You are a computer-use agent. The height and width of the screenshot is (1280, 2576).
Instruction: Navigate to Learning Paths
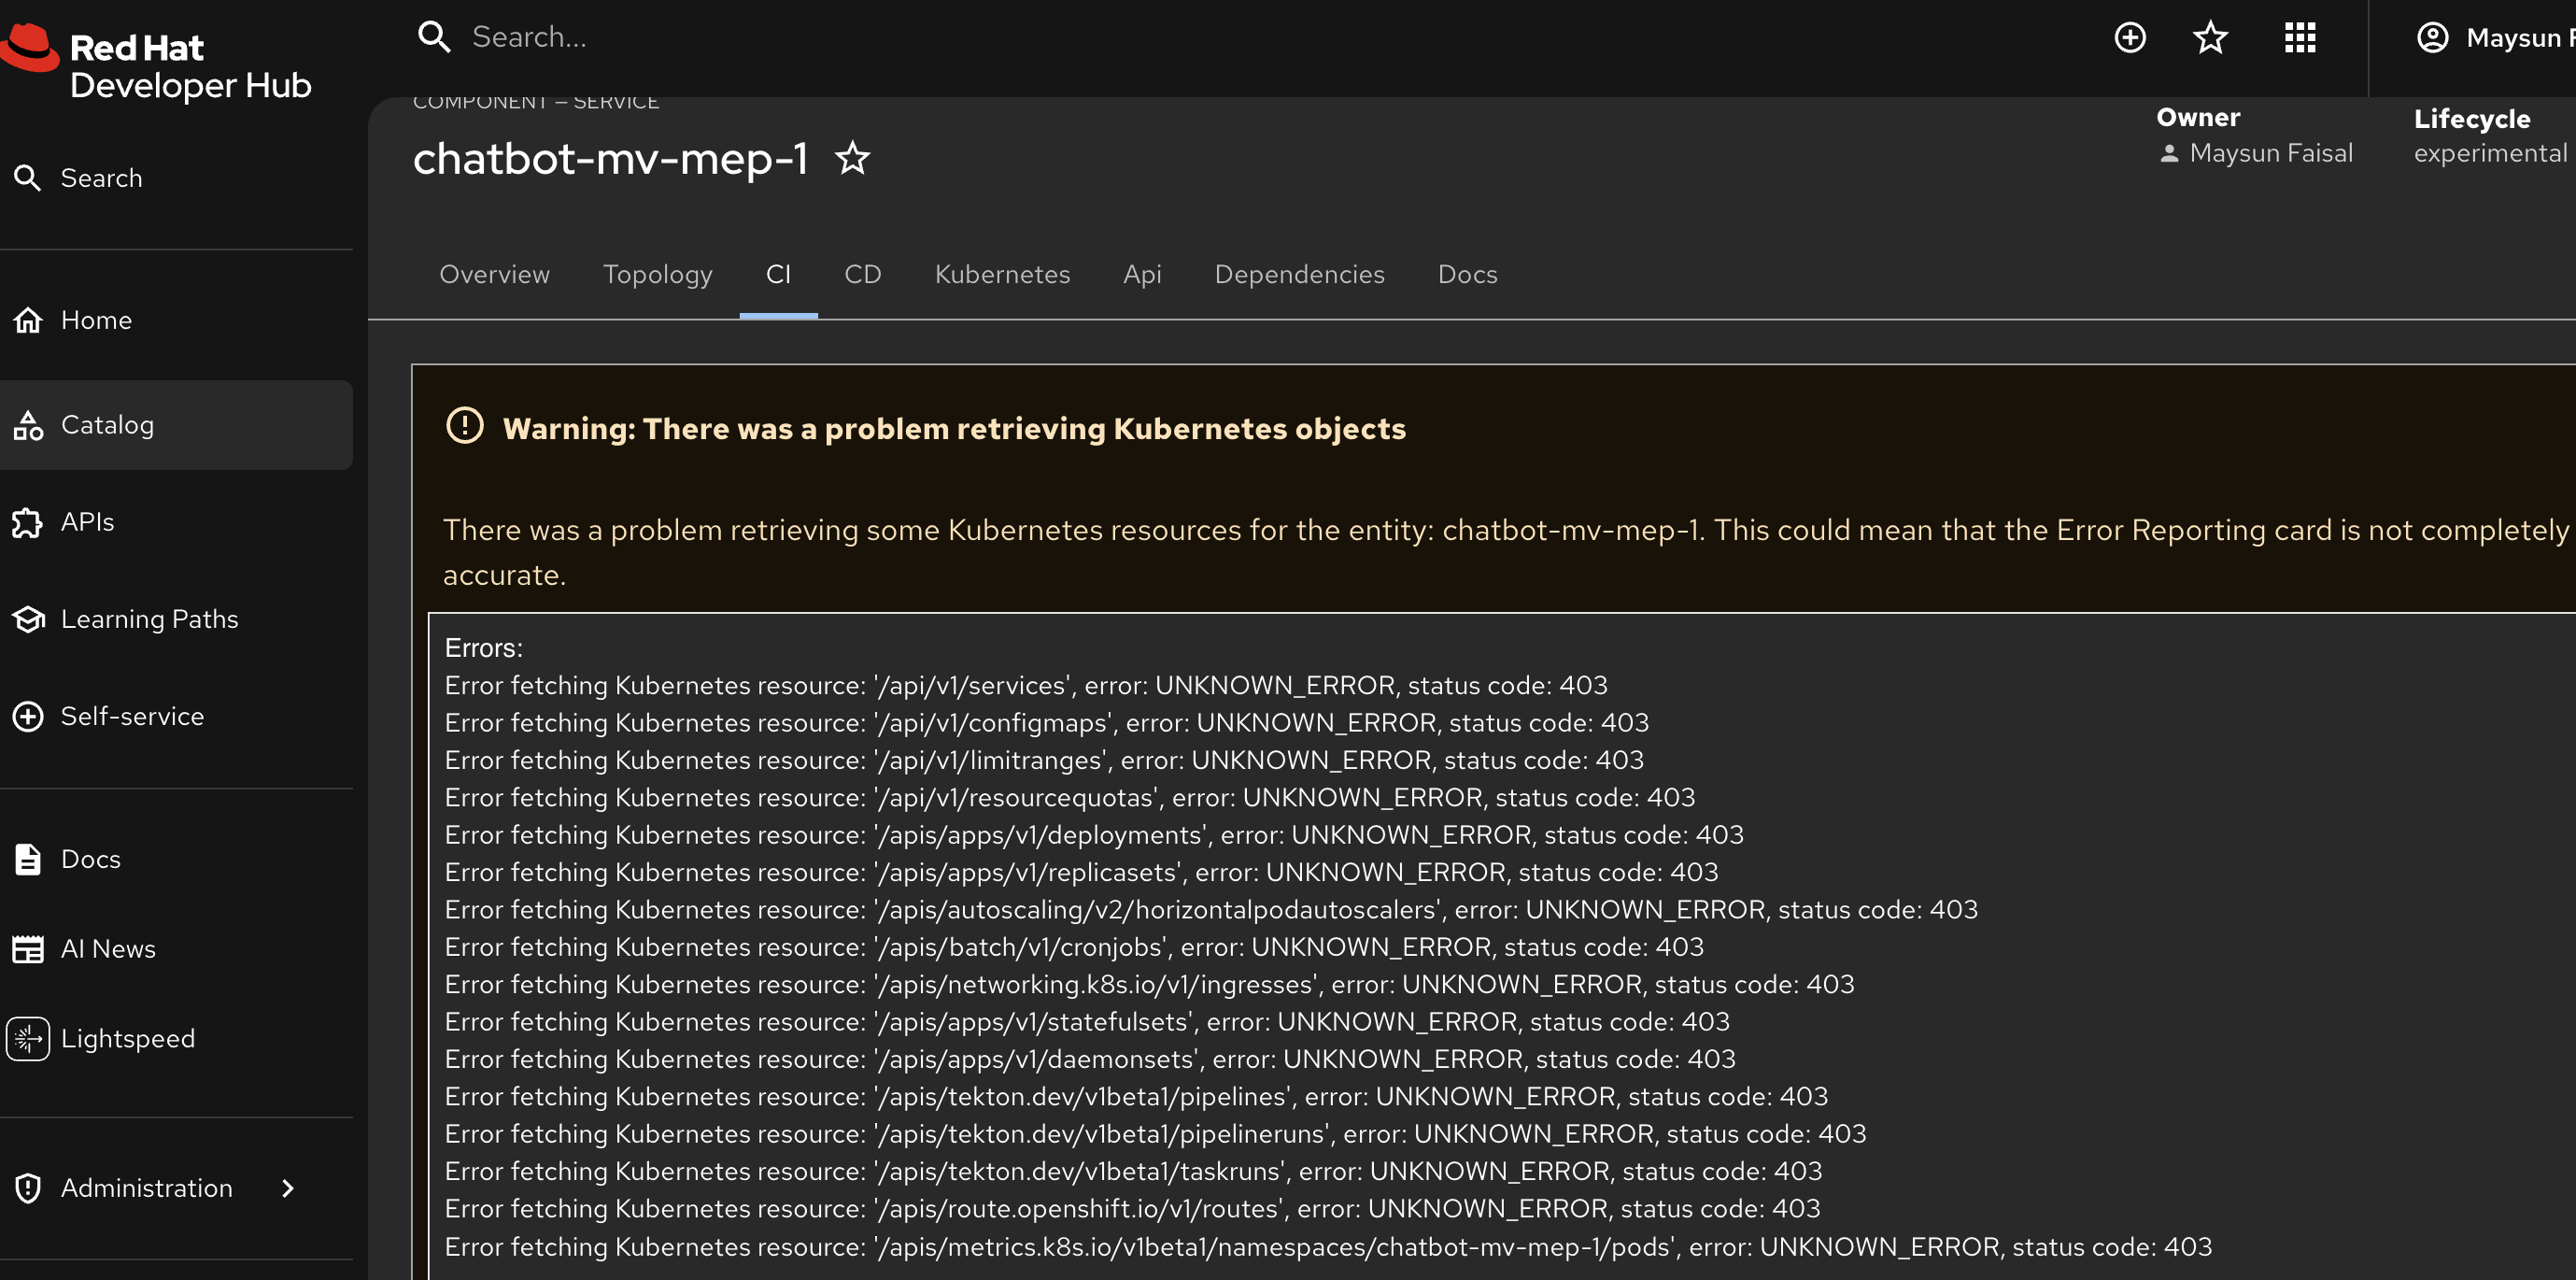click(149, 619)
